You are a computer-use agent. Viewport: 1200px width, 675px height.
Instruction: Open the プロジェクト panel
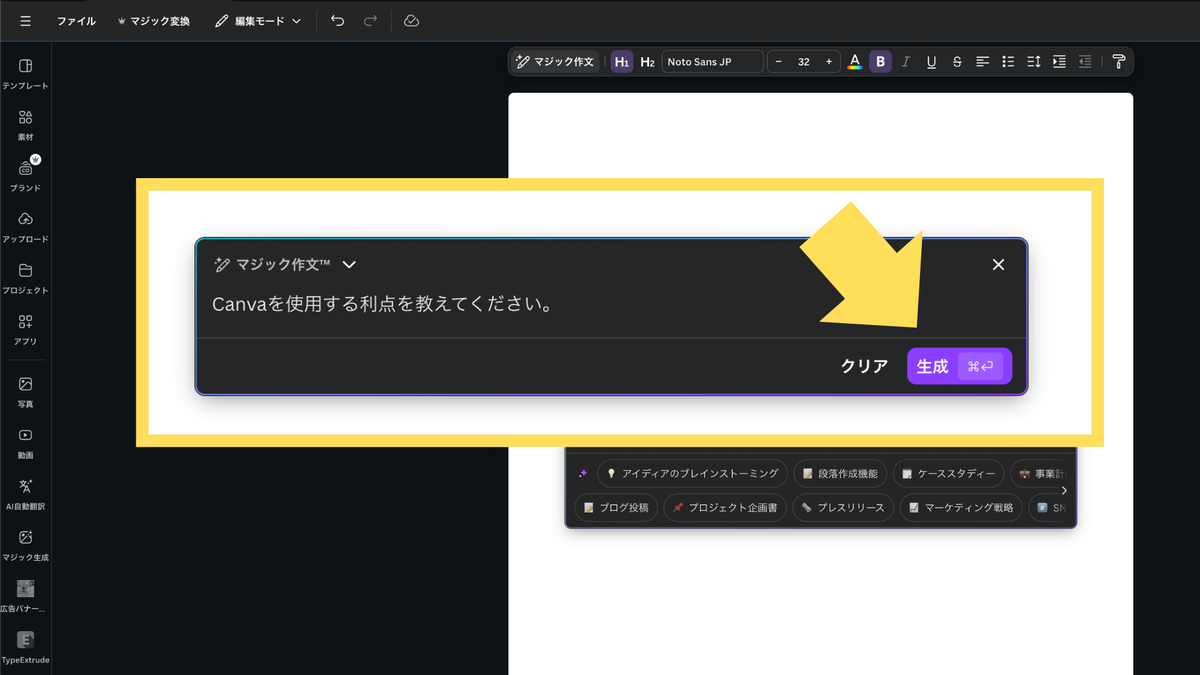click(x=25, y=278)
